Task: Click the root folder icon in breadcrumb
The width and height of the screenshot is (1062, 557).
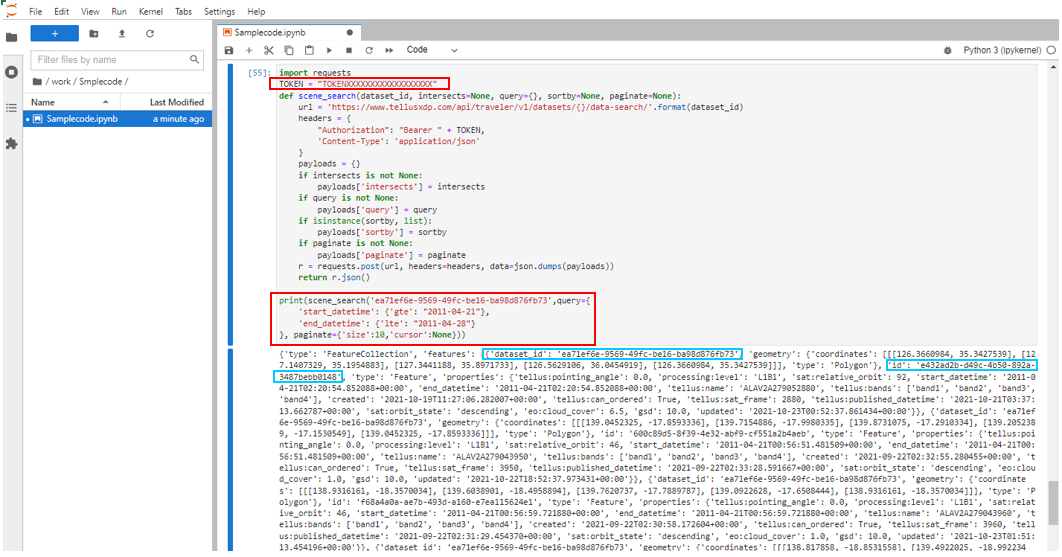Action: (x=37, y=81)
